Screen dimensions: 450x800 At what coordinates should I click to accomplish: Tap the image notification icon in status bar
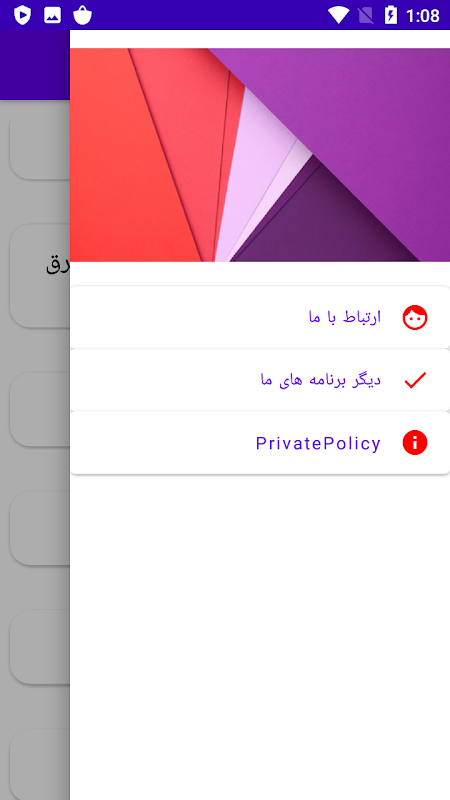[53, 15]
